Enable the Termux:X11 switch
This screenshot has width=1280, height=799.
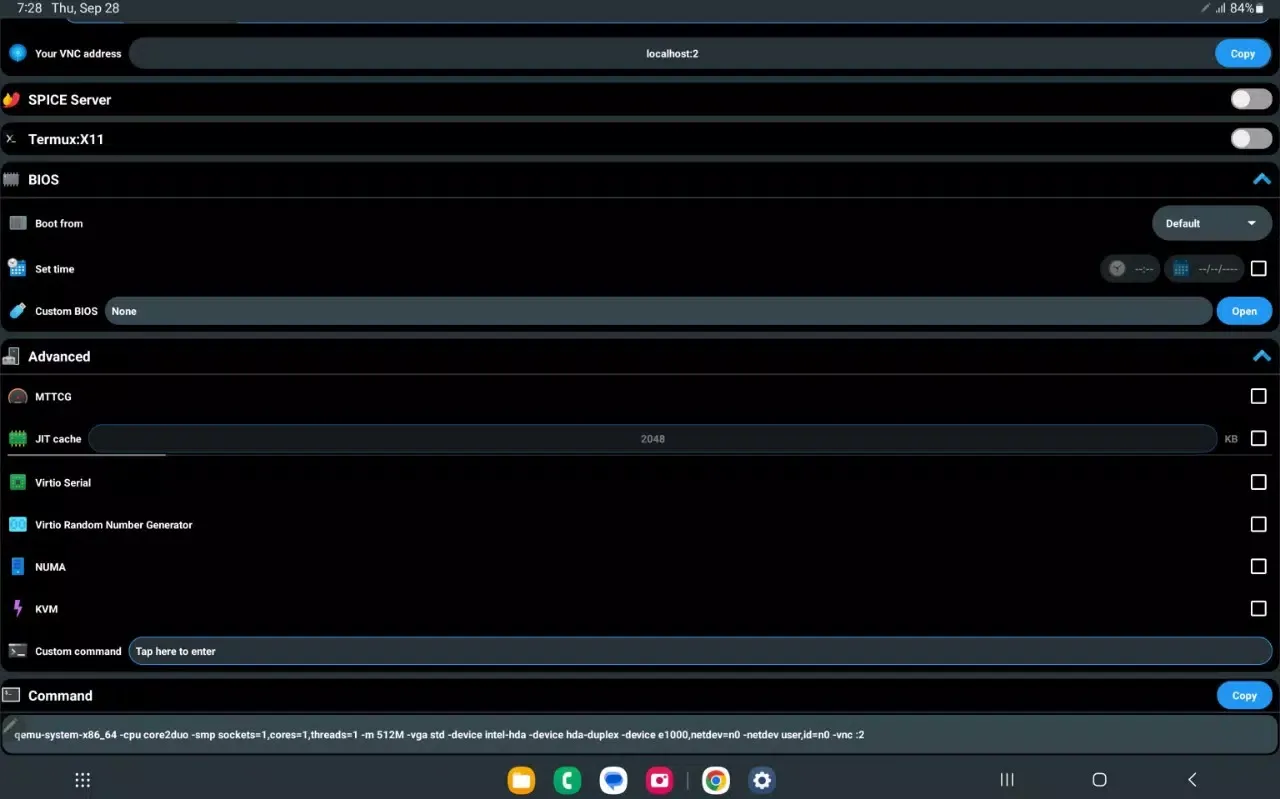click(x=1251, y=139)
